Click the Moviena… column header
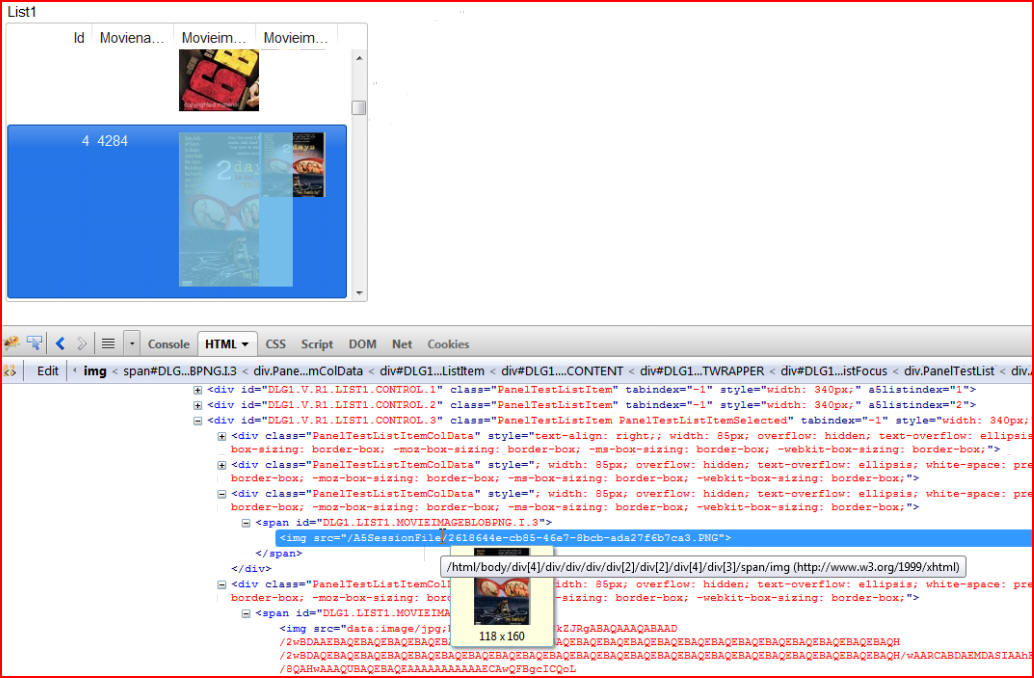Image resolution: width=1034 pixels, height=678 pixels. coord(133,38)
